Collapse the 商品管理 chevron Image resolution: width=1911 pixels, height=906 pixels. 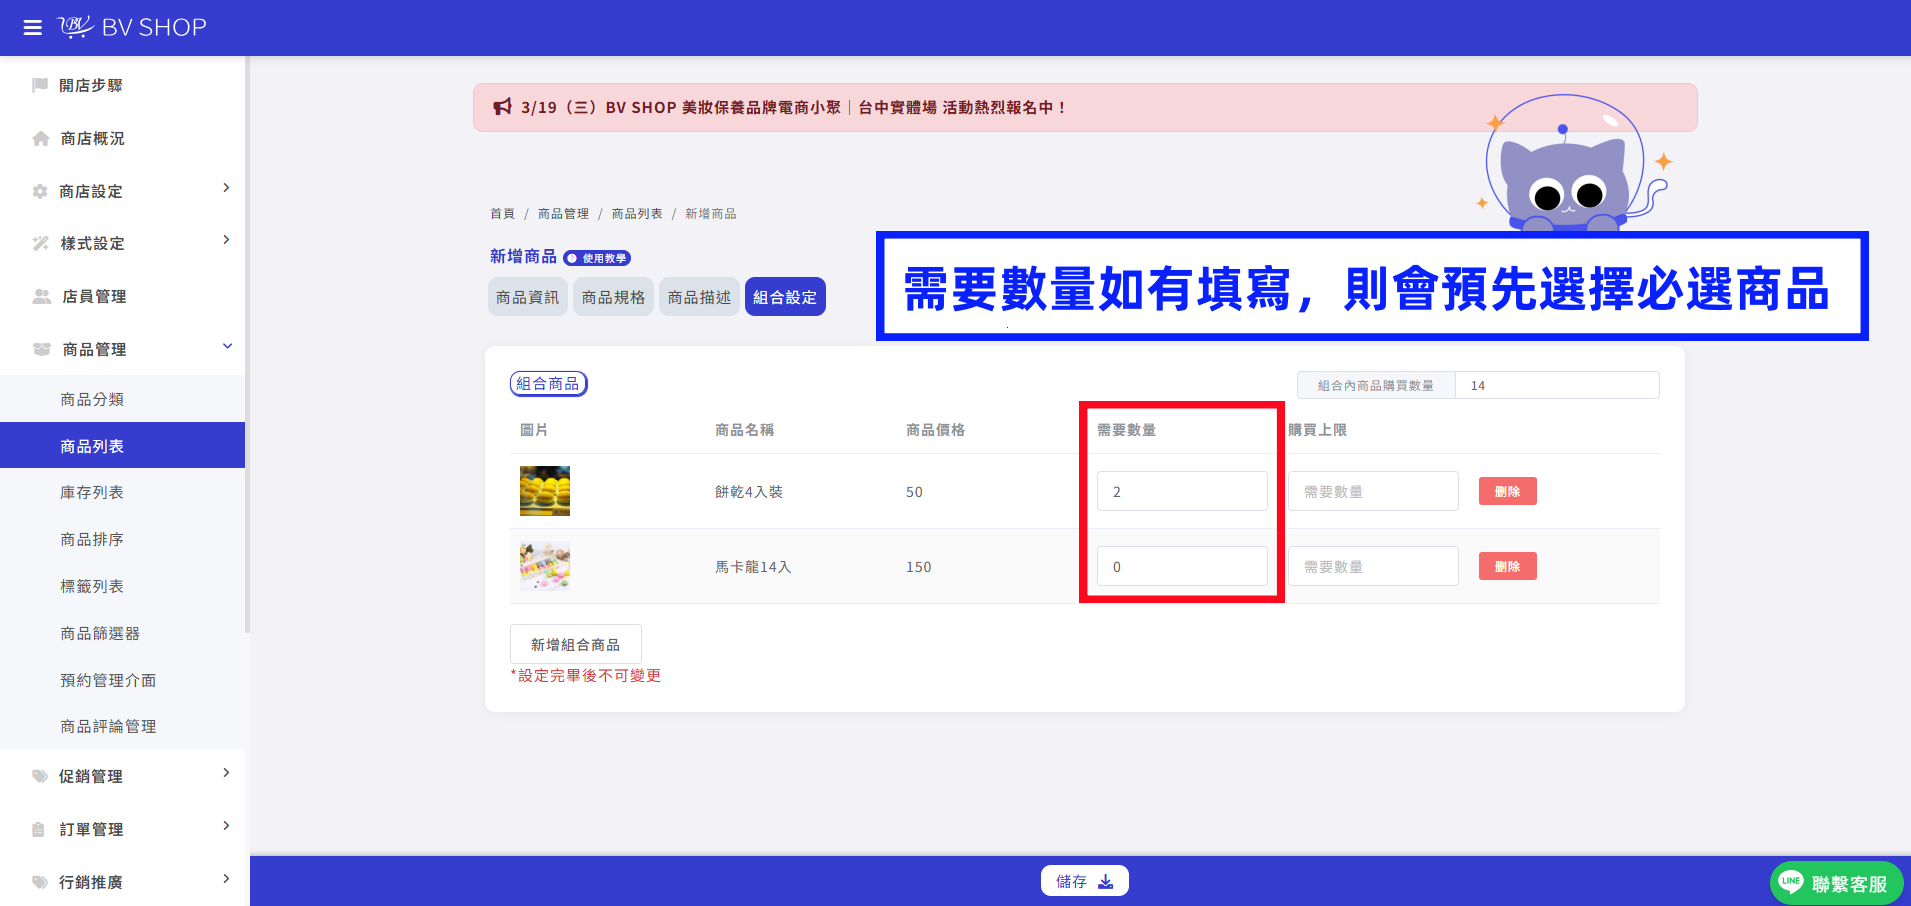227,346
